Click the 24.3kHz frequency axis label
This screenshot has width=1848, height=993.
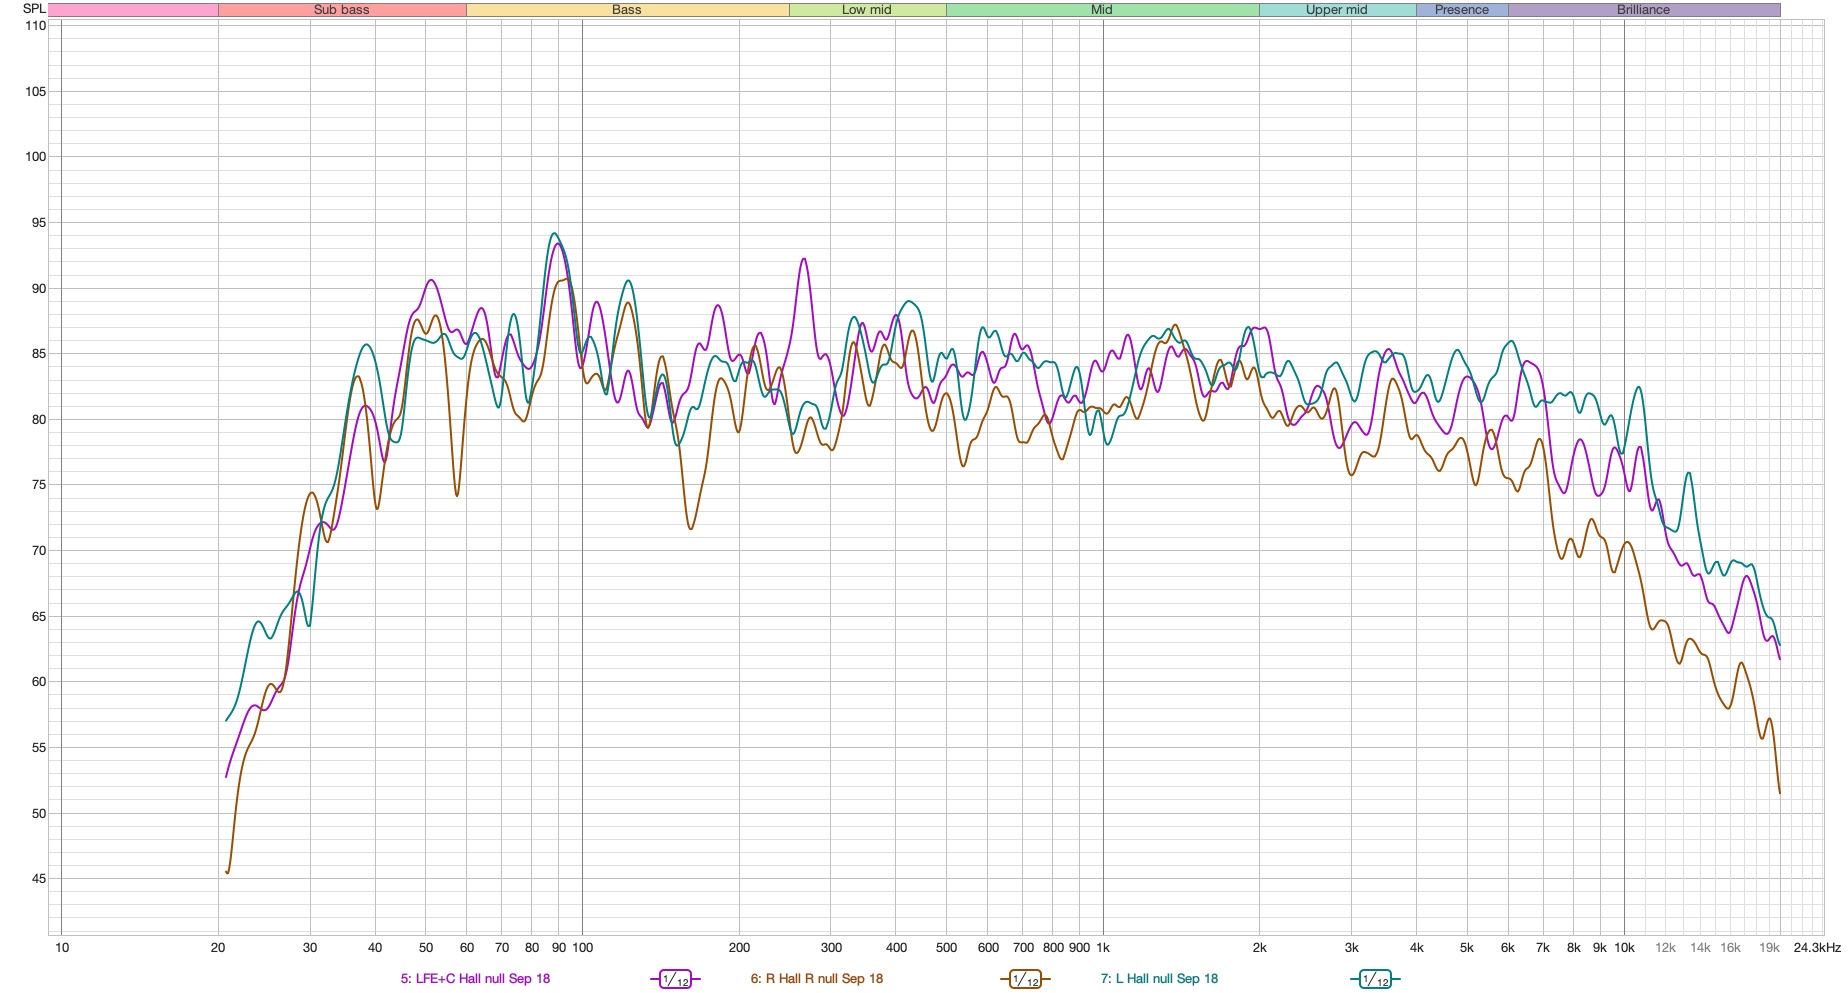pyautogui.click(x=1817, y=948)
